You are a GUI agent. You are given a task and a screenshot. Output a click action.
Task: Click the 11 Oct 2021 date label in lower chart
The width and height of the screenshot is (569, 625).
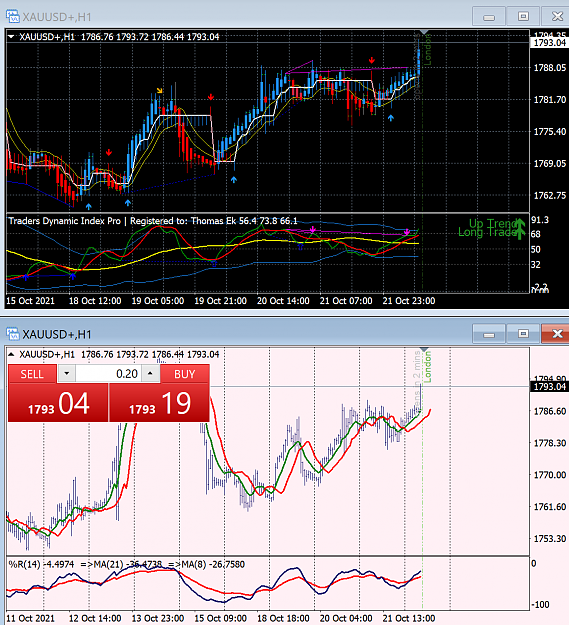tap(30, 618)
